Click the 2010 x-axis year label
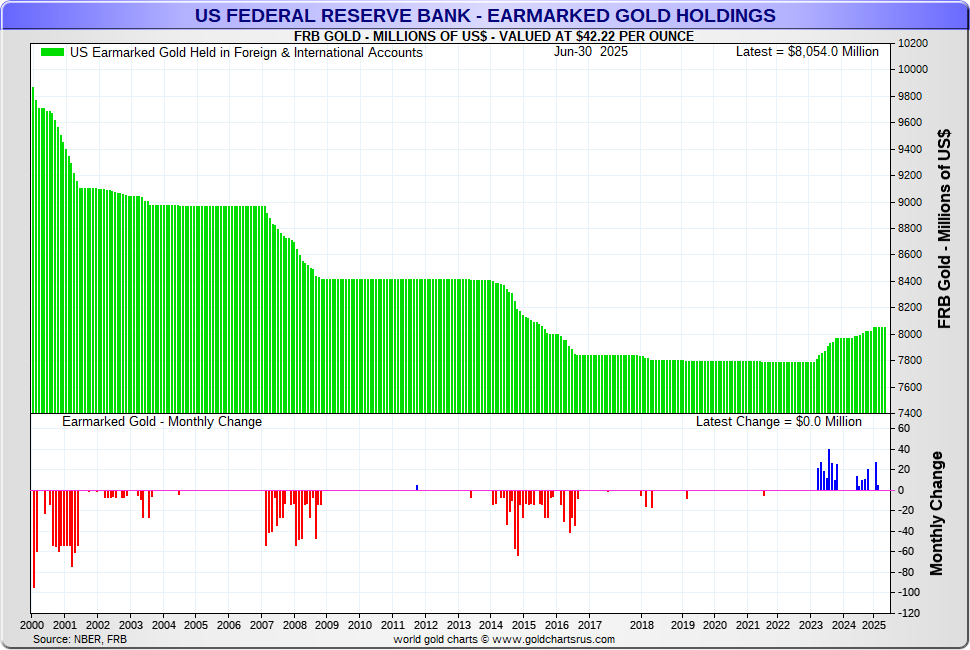This screenshot has height=650, width=970. 360,625
